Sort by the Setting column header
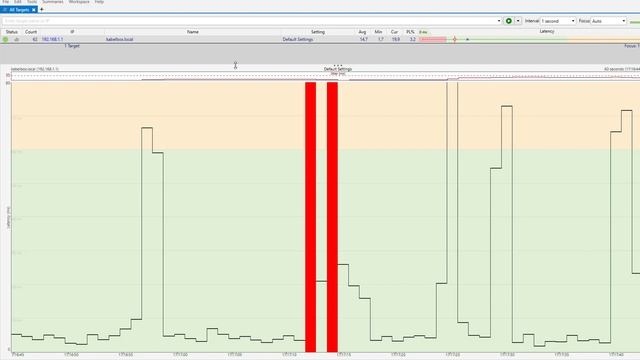 (318, 32)
